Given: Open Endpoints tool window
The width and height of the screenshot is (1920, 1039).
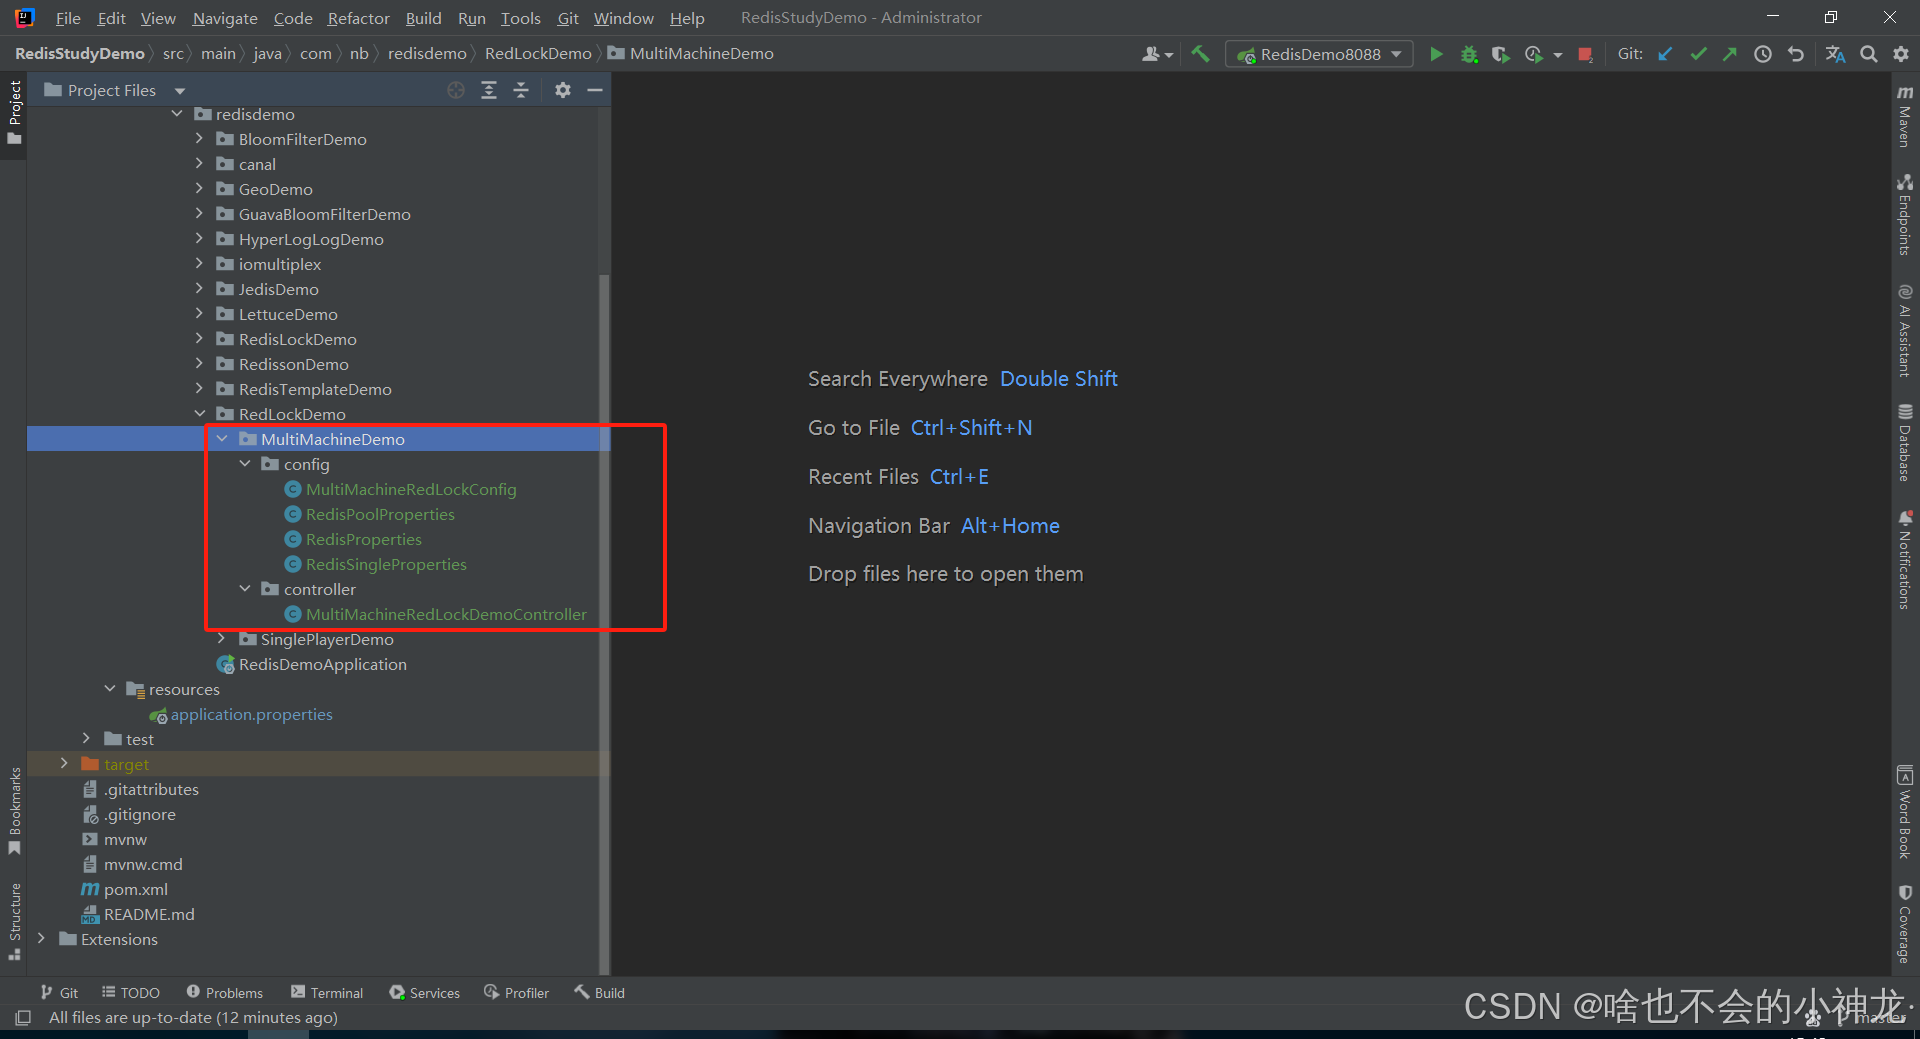Looking at the screenshot, I should coord(1905,215).
